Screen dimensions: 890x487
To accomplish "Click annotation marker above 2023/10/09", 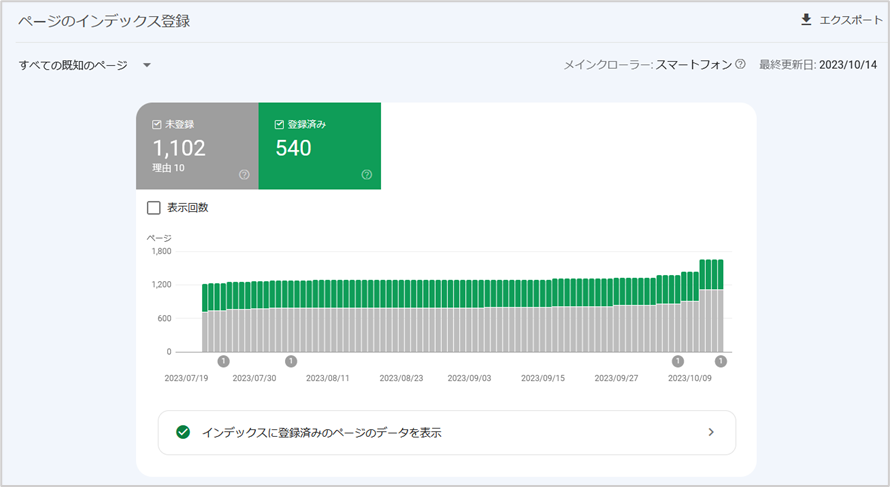I will click(x=678, y=361).
